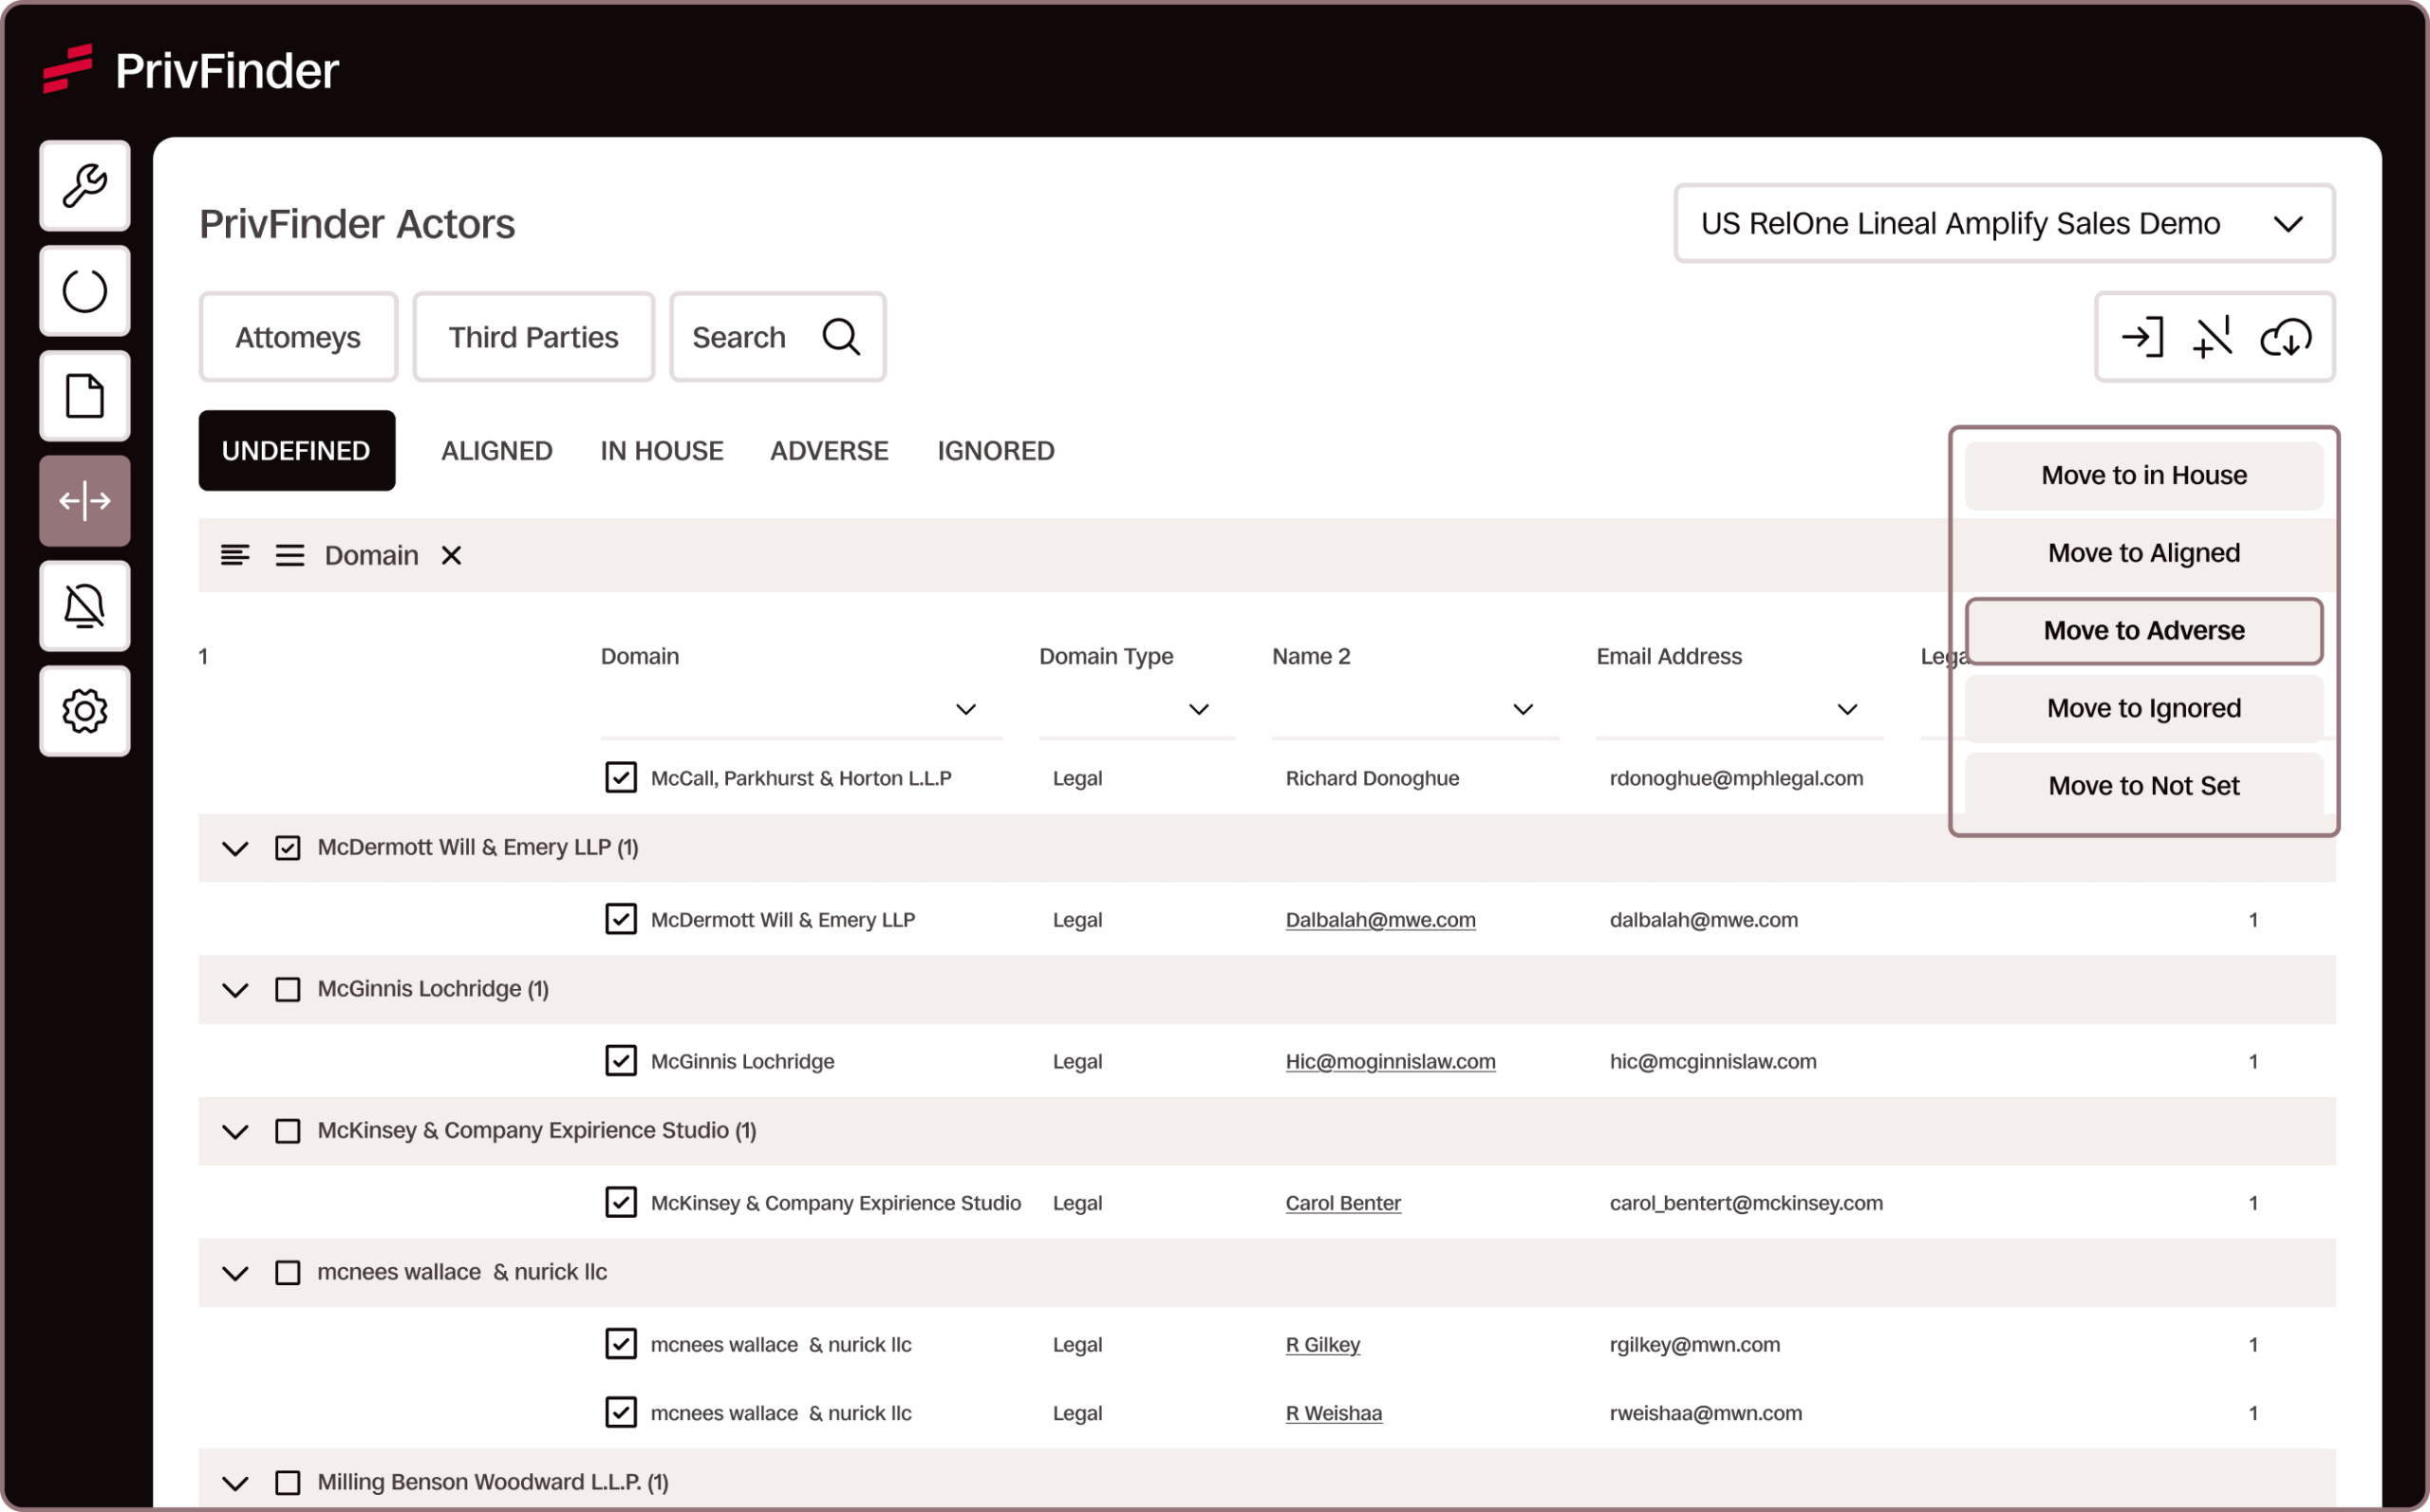This screenshot has width=2430, height=1512.
Task: Select Move to Ignored menu option
Action: [2143, 708]
